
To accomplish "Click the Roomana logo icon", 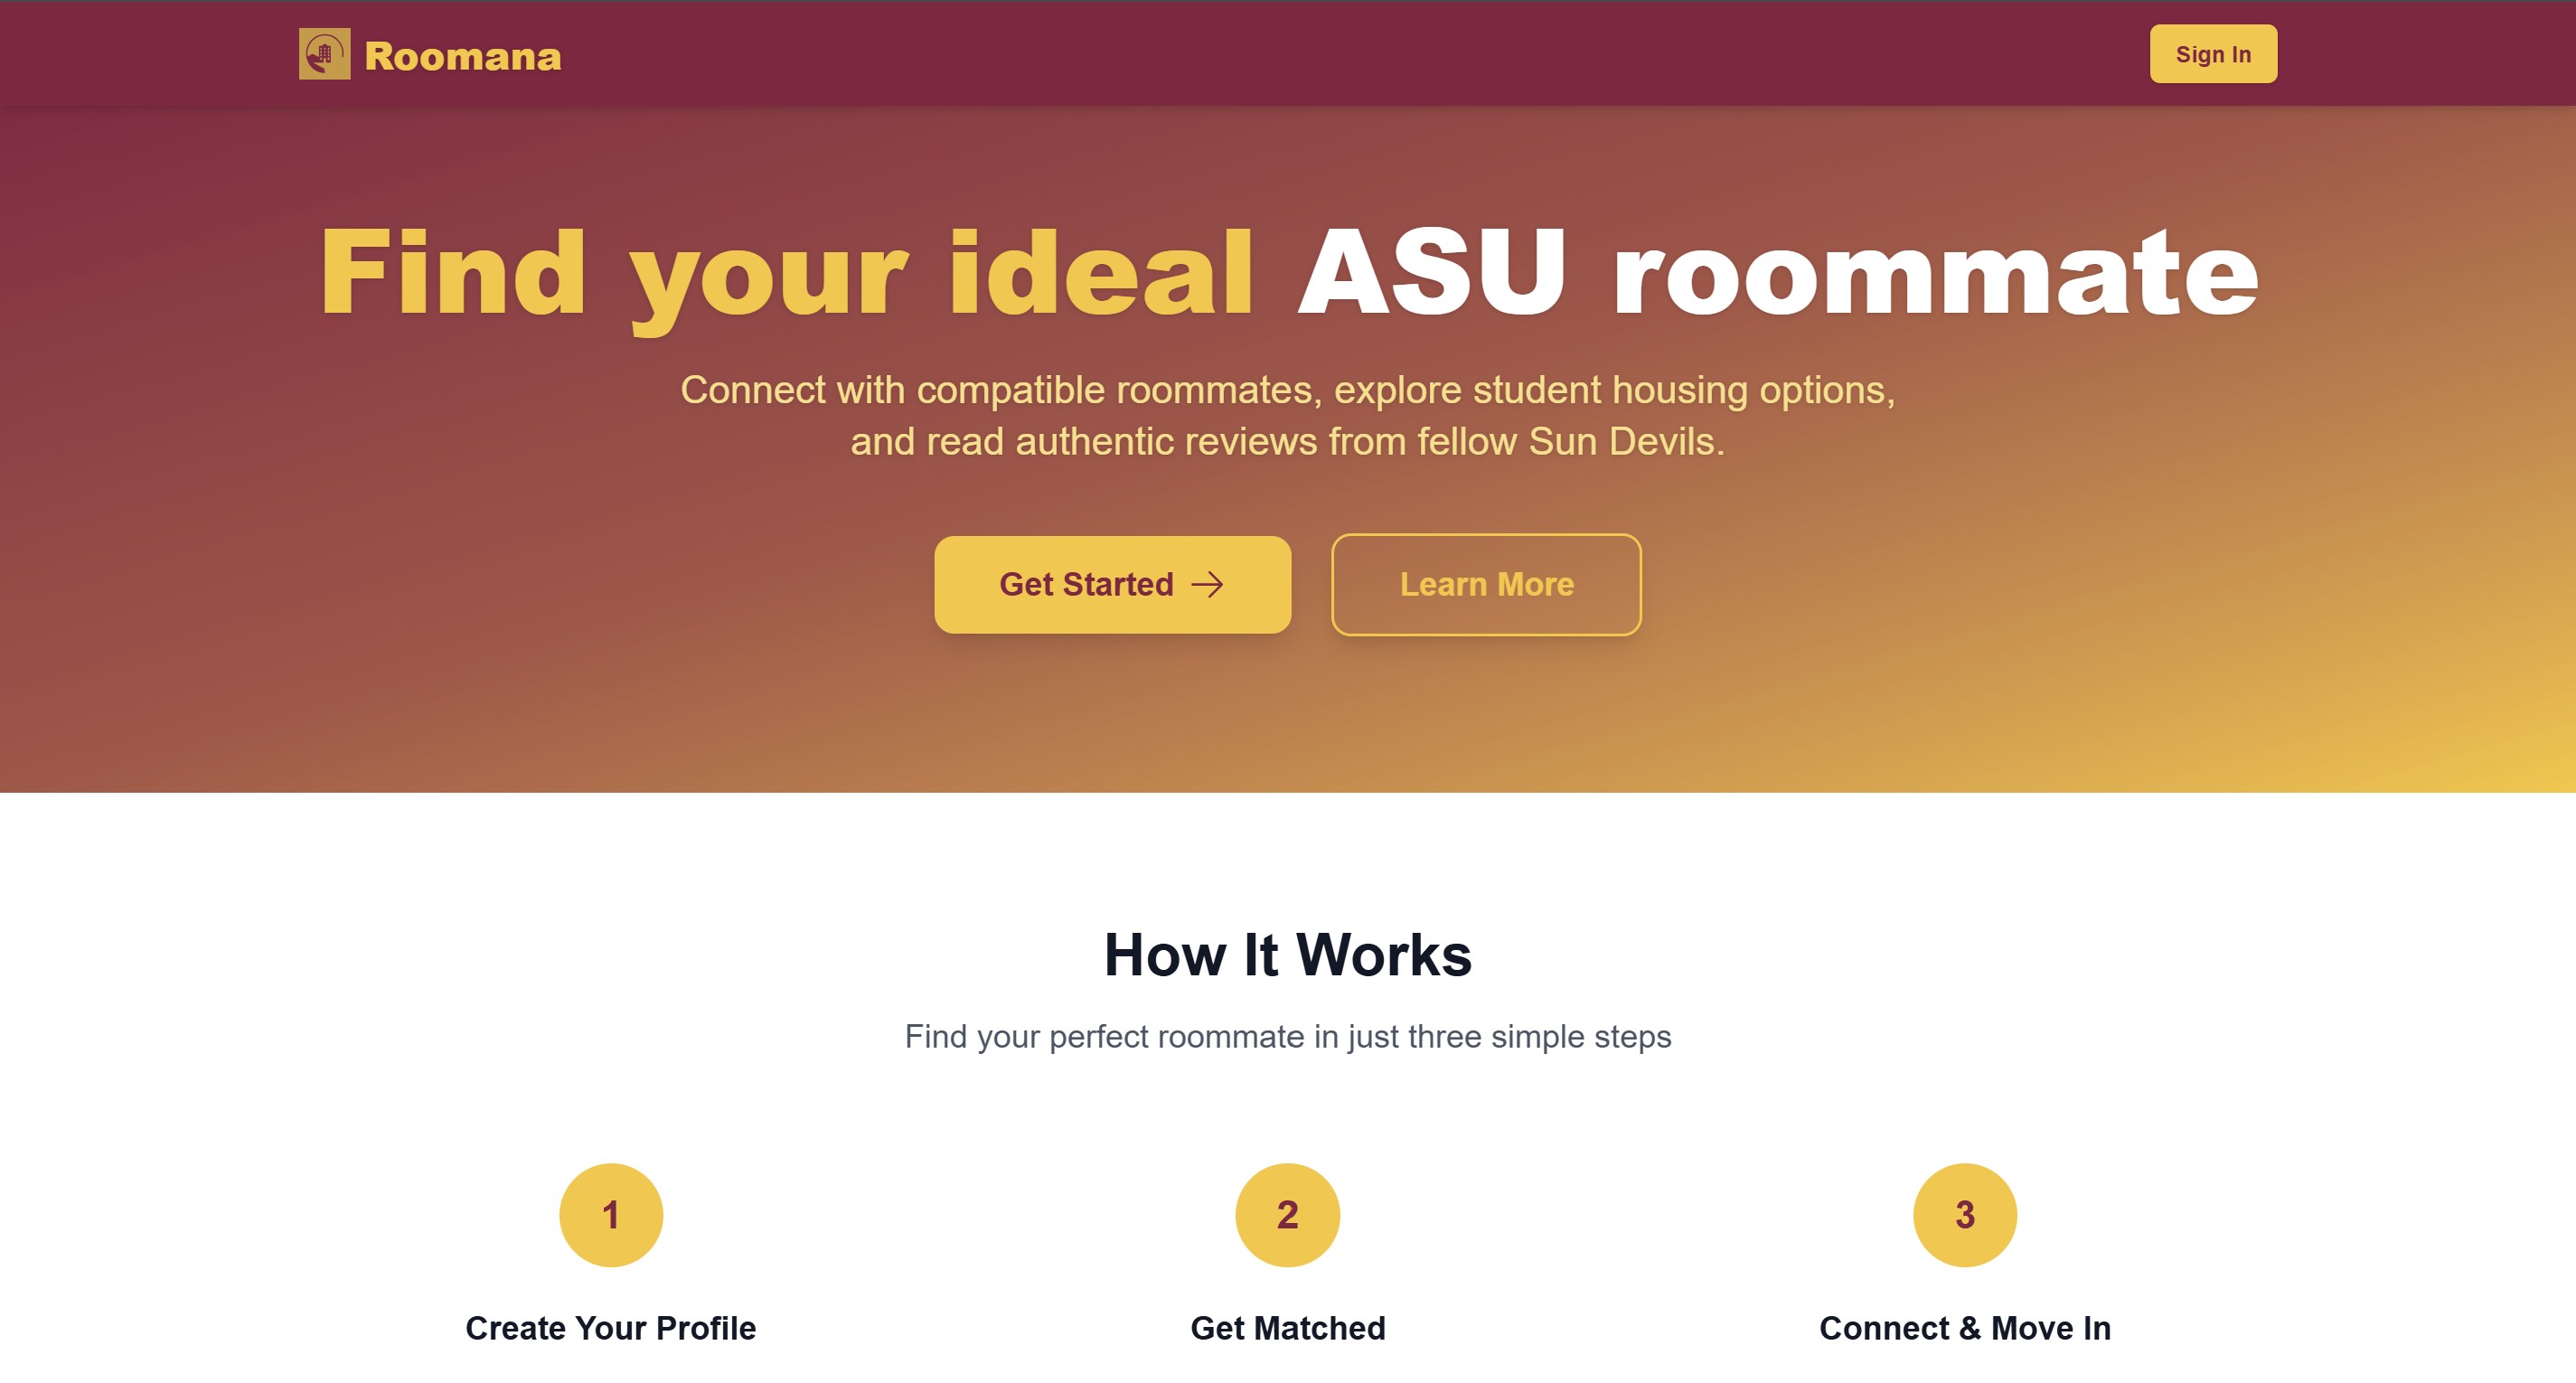I will click(324, 54).
